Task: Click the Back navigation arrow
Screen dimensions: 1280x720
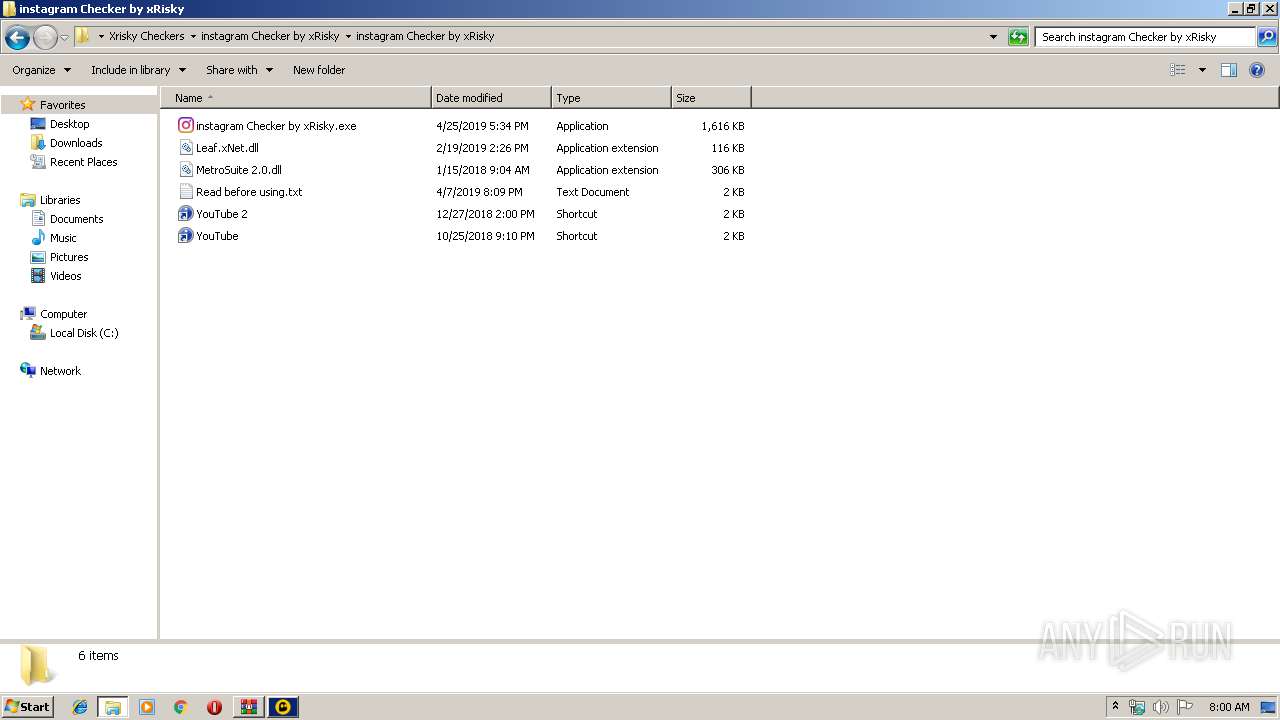Action: pyautogui.click(x=17, y=38)
